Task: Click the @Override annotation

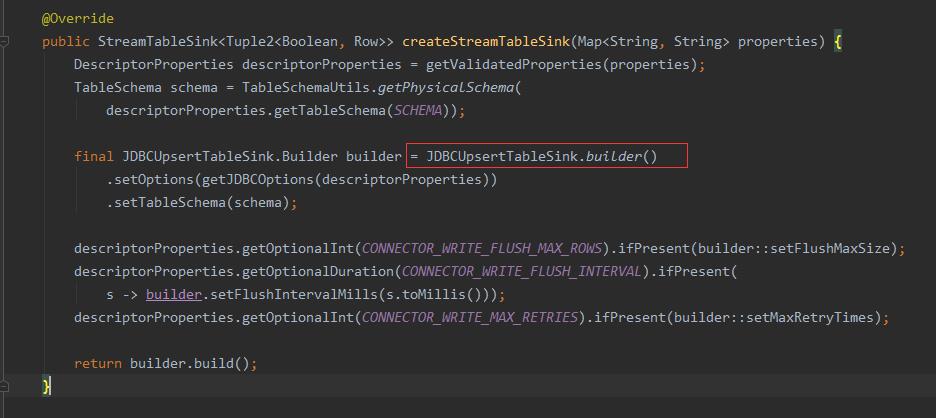Action: click(78, 19)
